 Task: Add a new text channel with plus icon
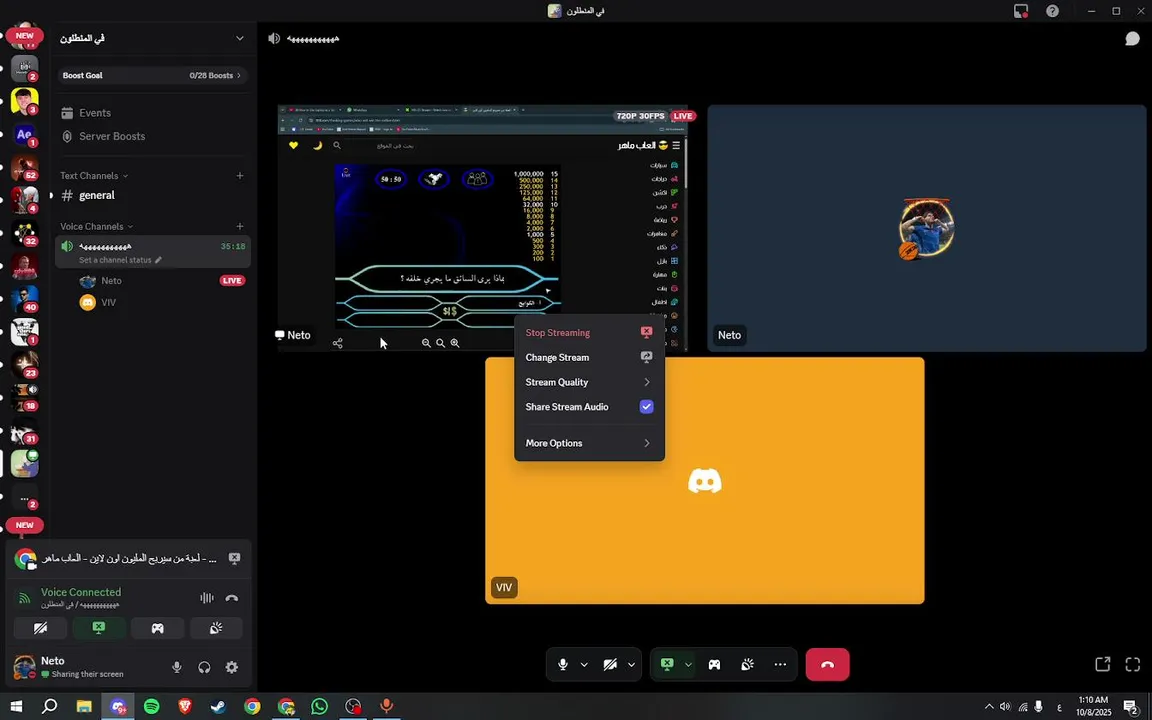[240, 176]
